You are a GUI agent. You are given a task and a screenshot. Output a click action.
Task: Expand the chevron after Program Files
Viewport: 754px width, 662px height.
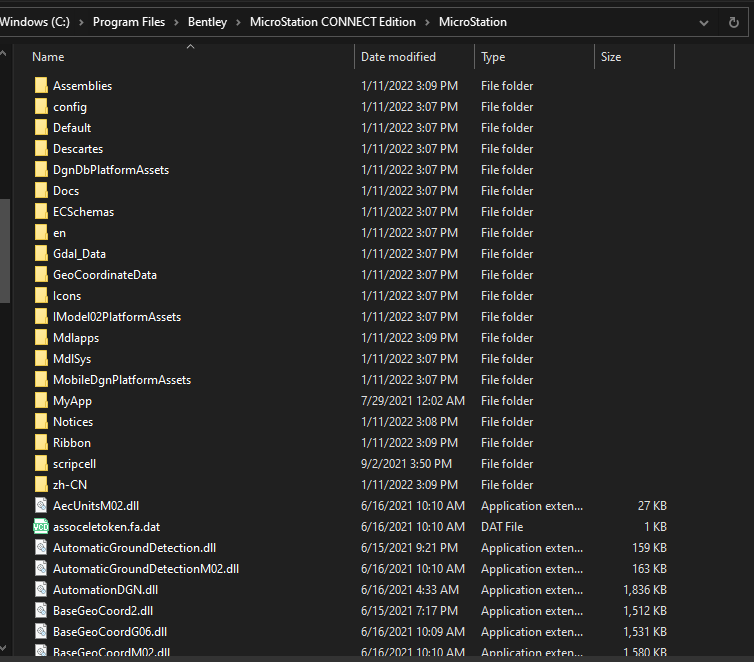(x=176, y=22)
